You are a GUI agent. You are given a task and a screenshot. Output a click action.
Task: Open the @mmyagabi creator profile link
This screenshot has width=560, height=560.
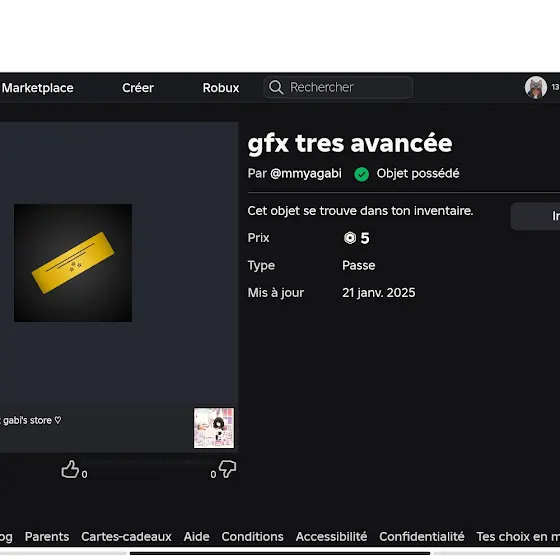pyautogui.click(x=306, y=174)
